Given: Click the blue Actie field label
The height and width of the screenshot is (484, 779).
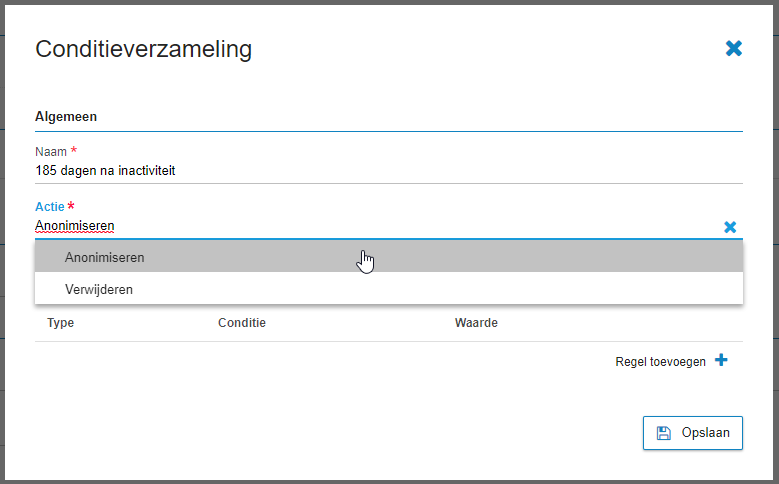Looking at the screenshot, I should pyautogui.click(x=50, y=207).
